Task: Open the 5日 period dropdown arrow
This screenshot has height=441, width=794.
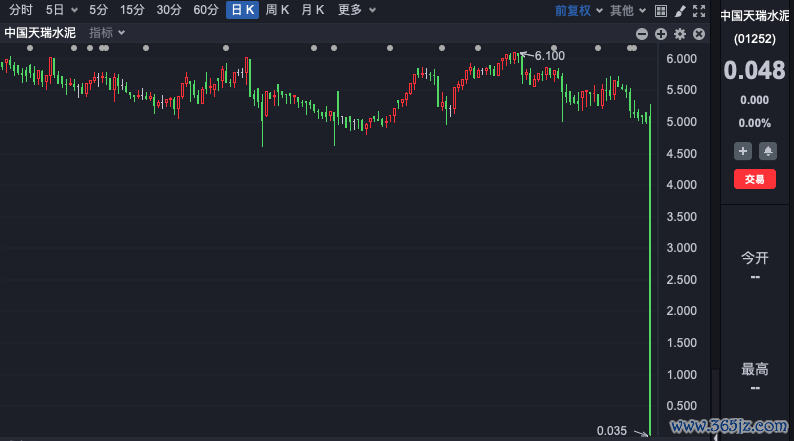Action: point(74,10)
